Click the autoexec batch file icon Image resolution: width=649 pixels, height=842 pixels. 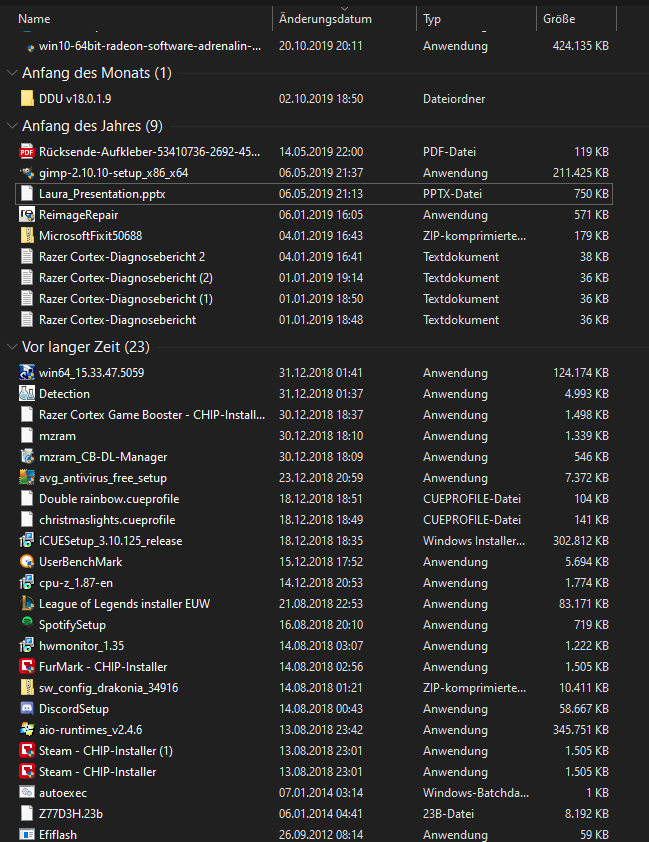pyautogui.click(x=27, y=793)
